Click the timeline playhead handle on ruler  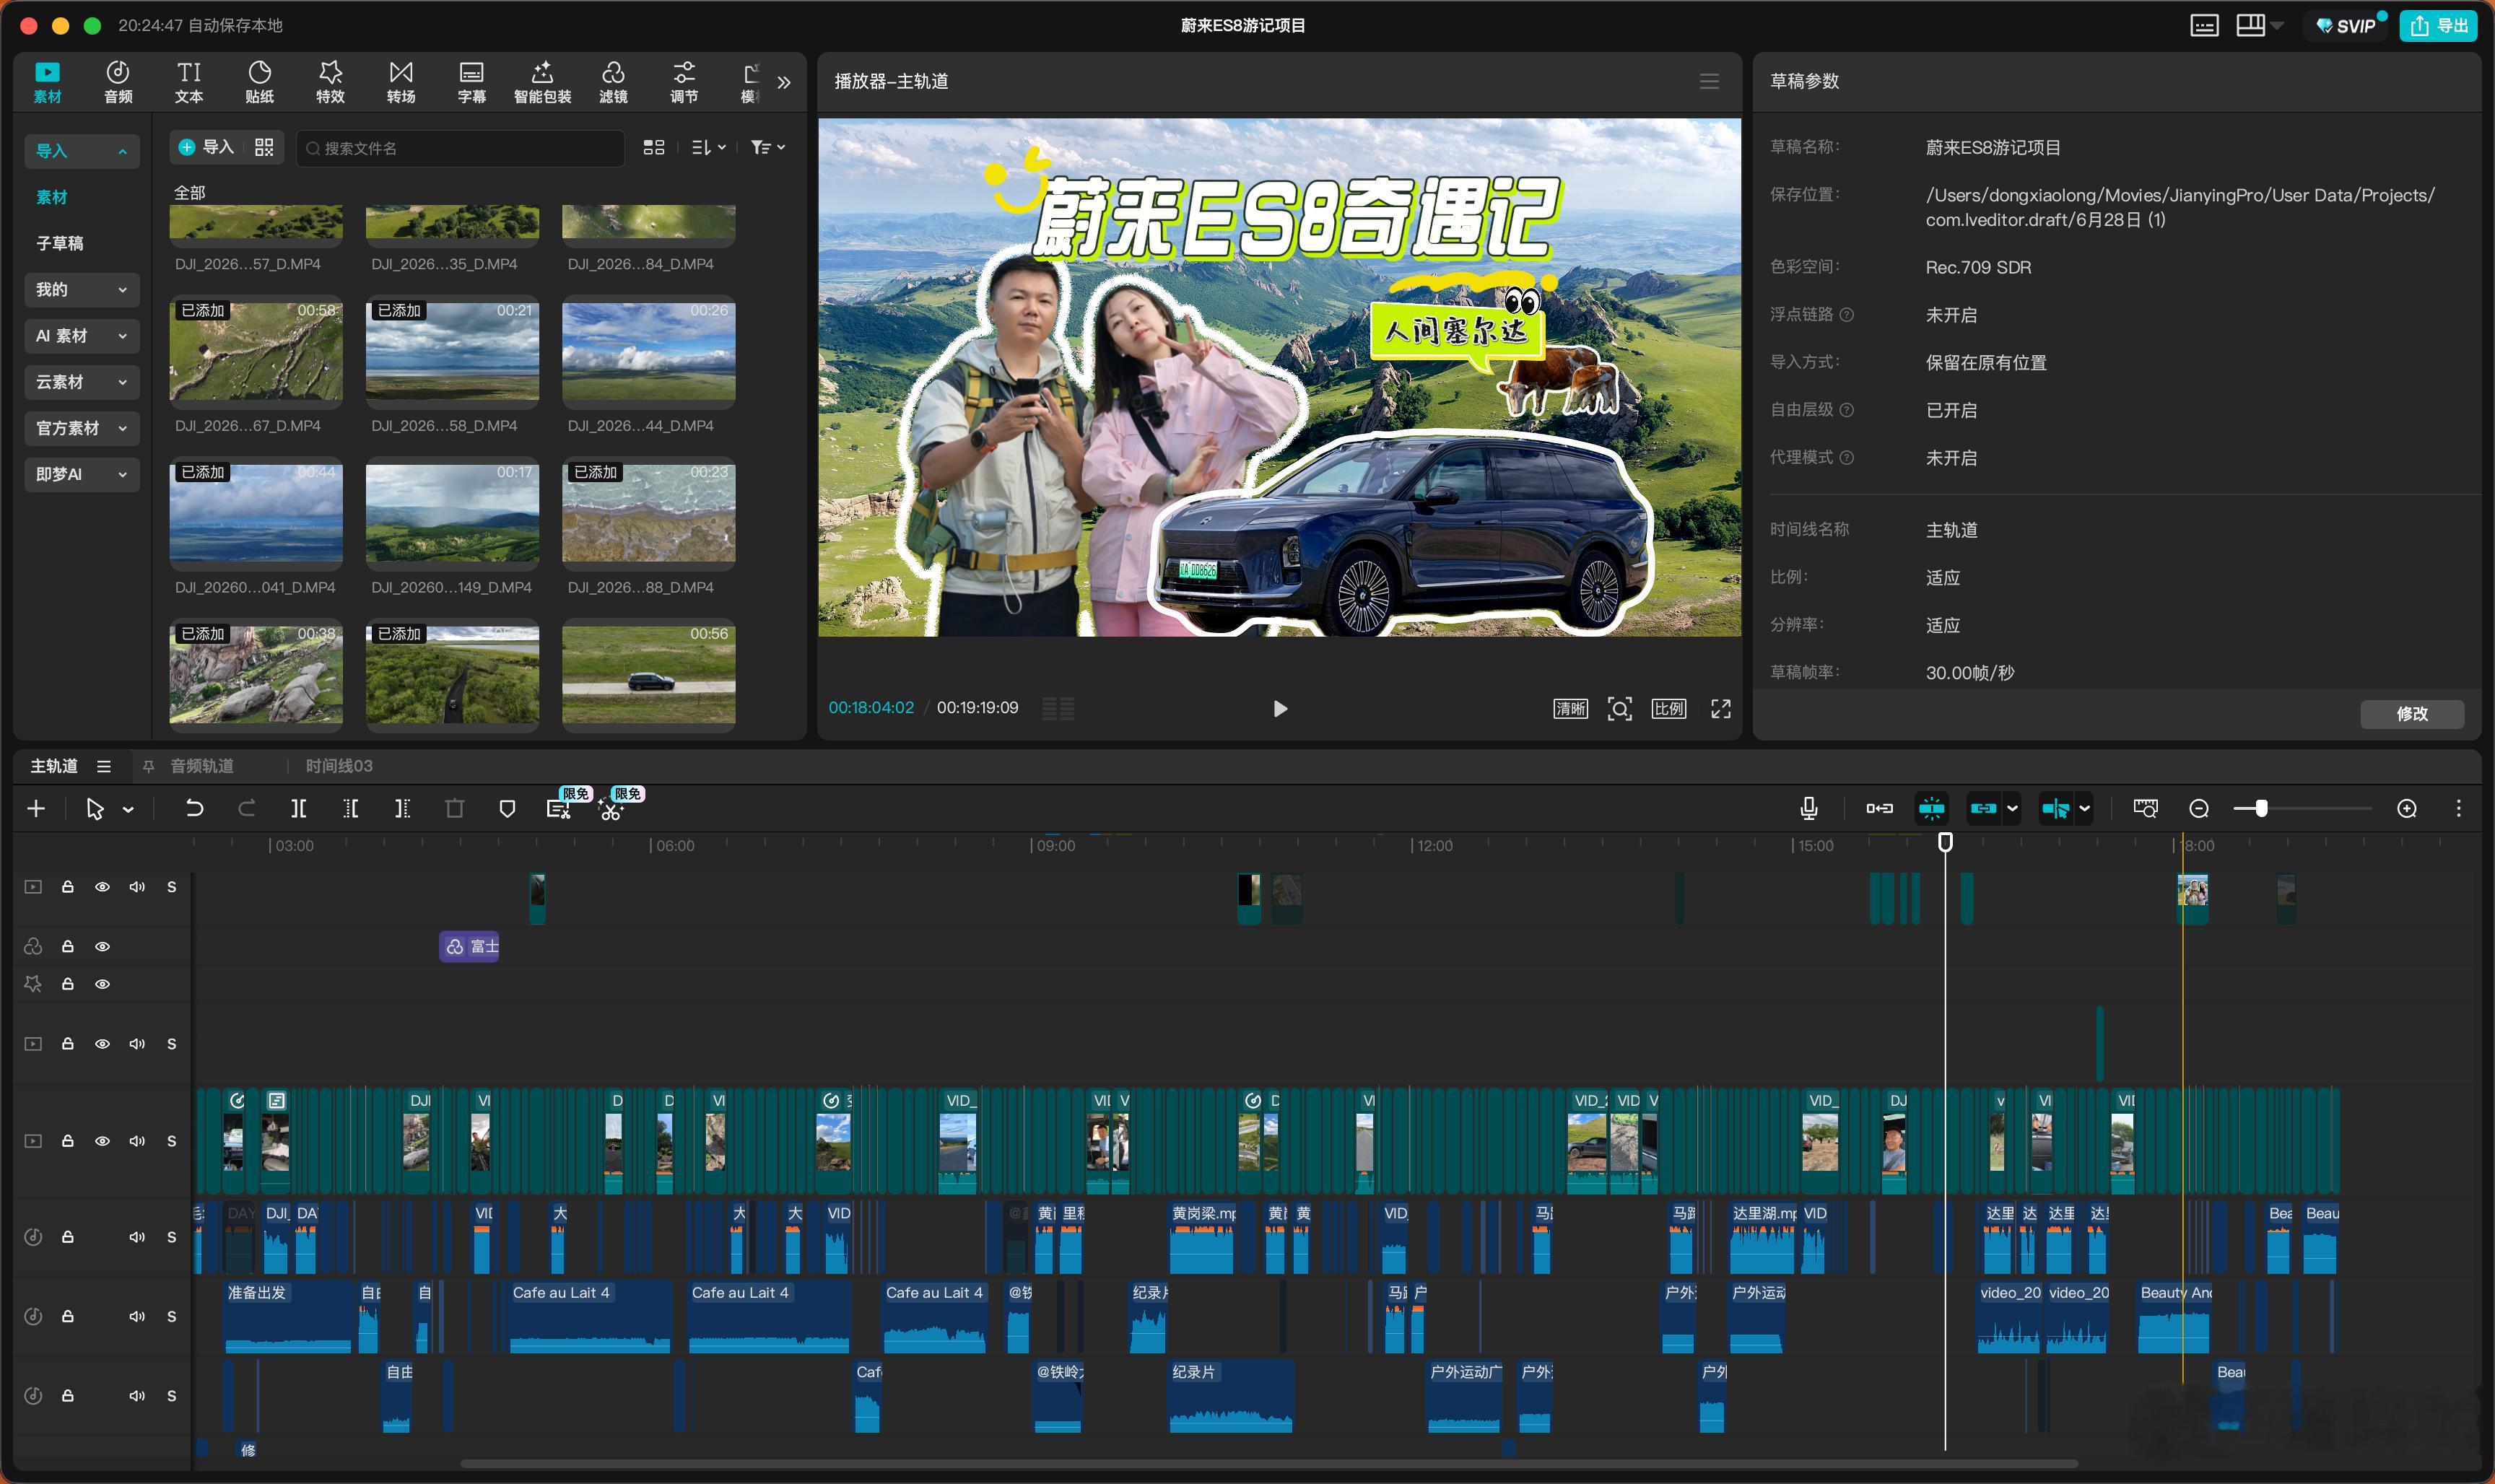coord(1945,842)
